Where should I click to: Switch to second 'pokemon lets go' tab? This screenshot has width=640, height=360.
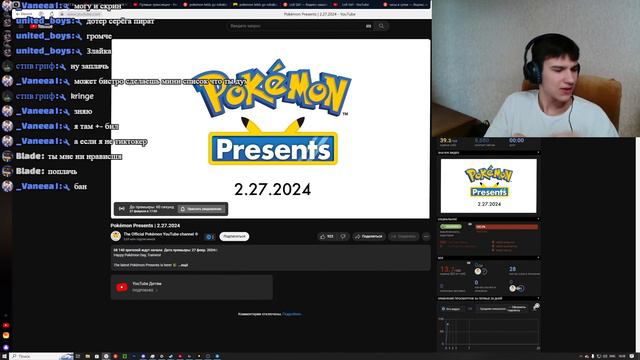[205, 4]
